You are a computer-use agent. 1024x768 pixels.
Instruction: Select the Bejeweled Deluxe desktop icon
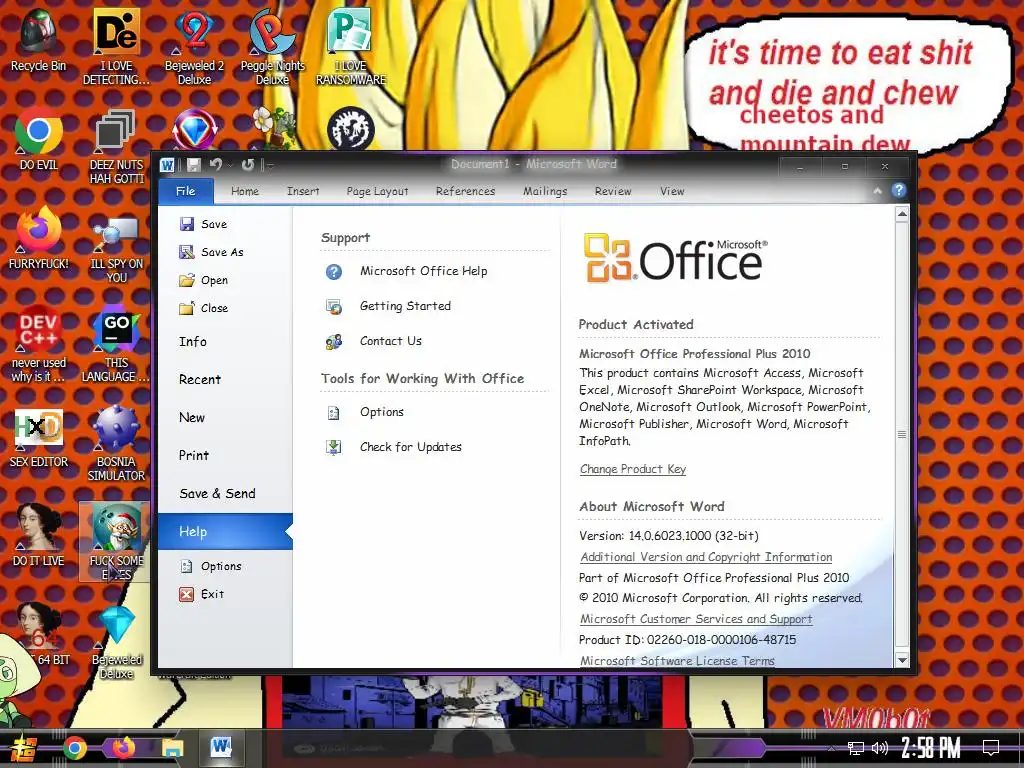pyautogui.click(x=116, y=641)
